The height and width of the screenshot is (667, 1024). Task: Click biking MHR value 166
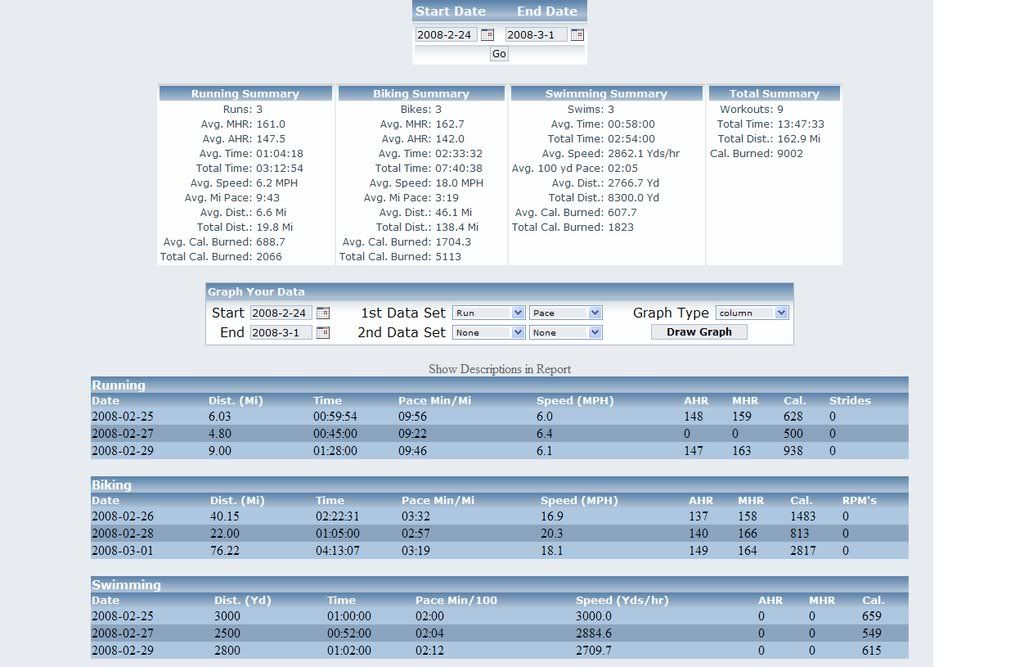[x=748, y=533]
